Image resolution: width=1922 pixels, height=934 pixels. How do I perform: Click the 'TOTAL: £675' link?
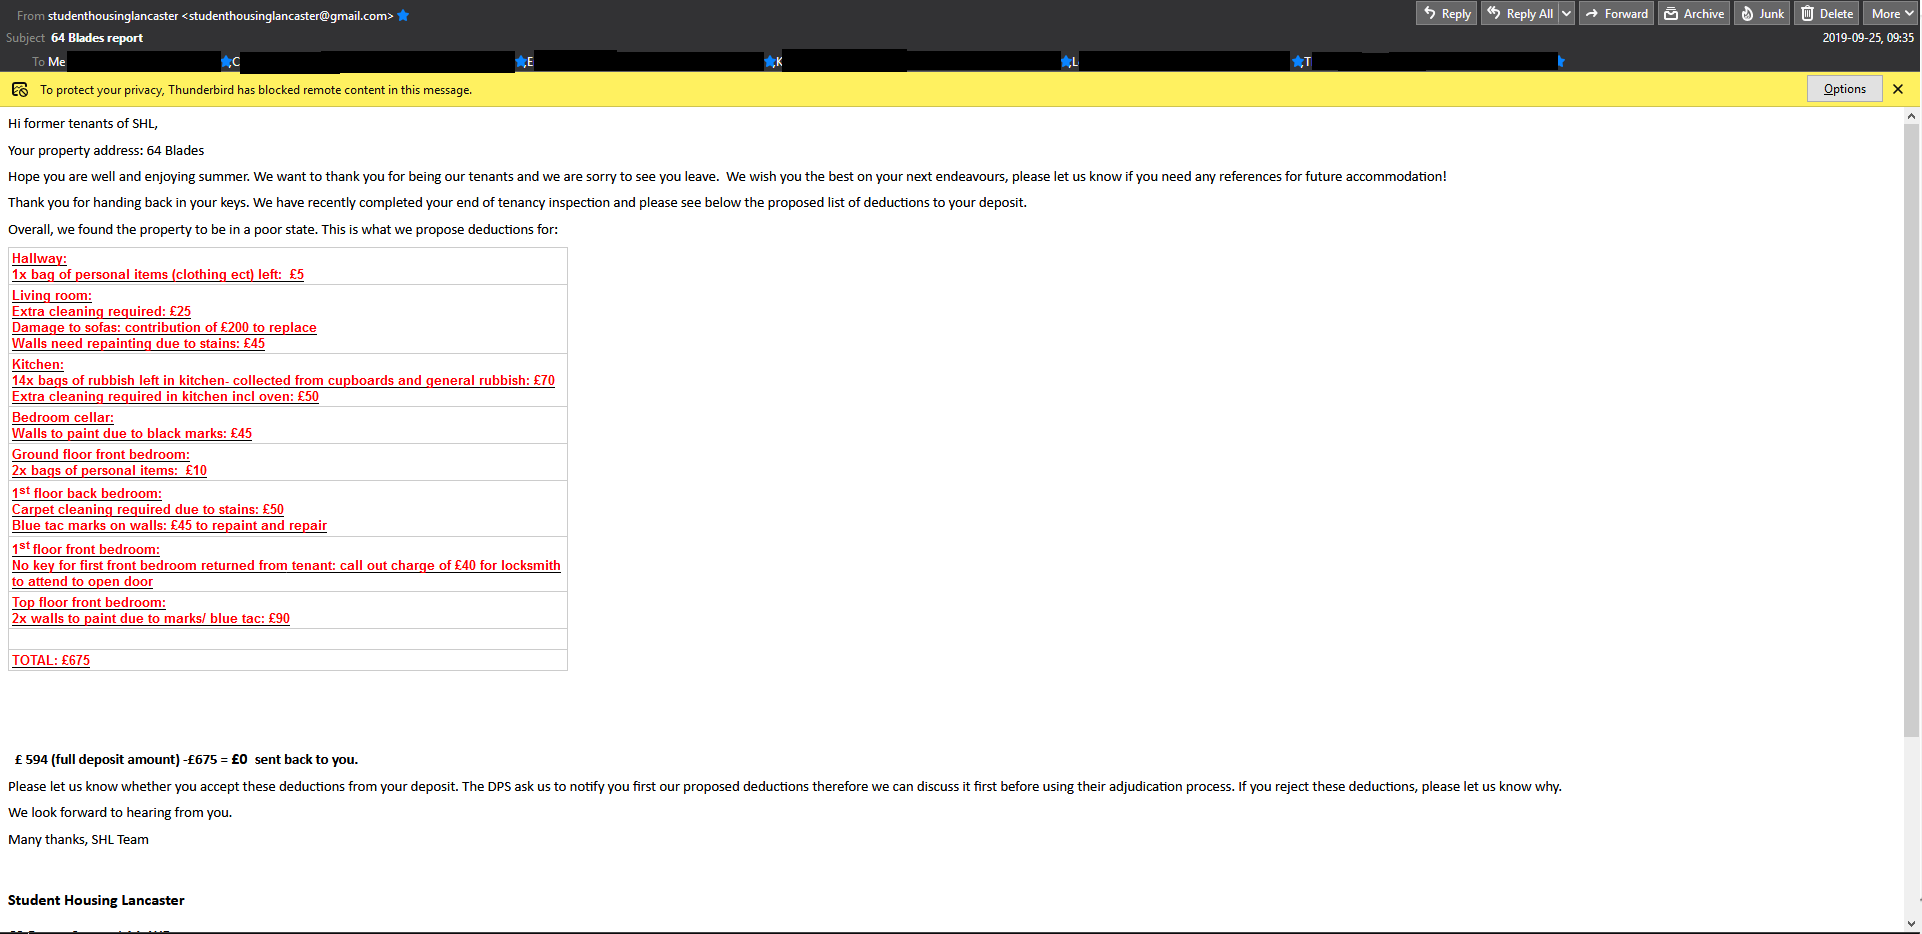[51, 660]
